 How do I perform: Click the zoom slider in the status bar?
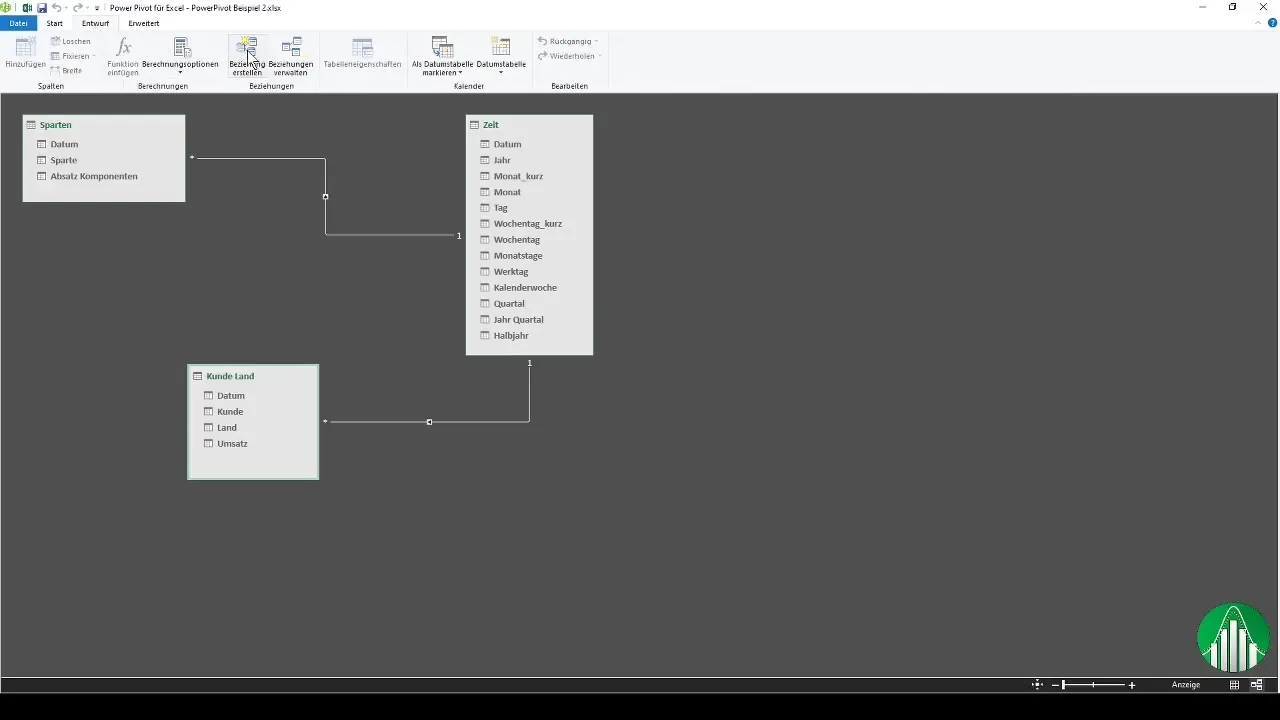(1093, 685)
